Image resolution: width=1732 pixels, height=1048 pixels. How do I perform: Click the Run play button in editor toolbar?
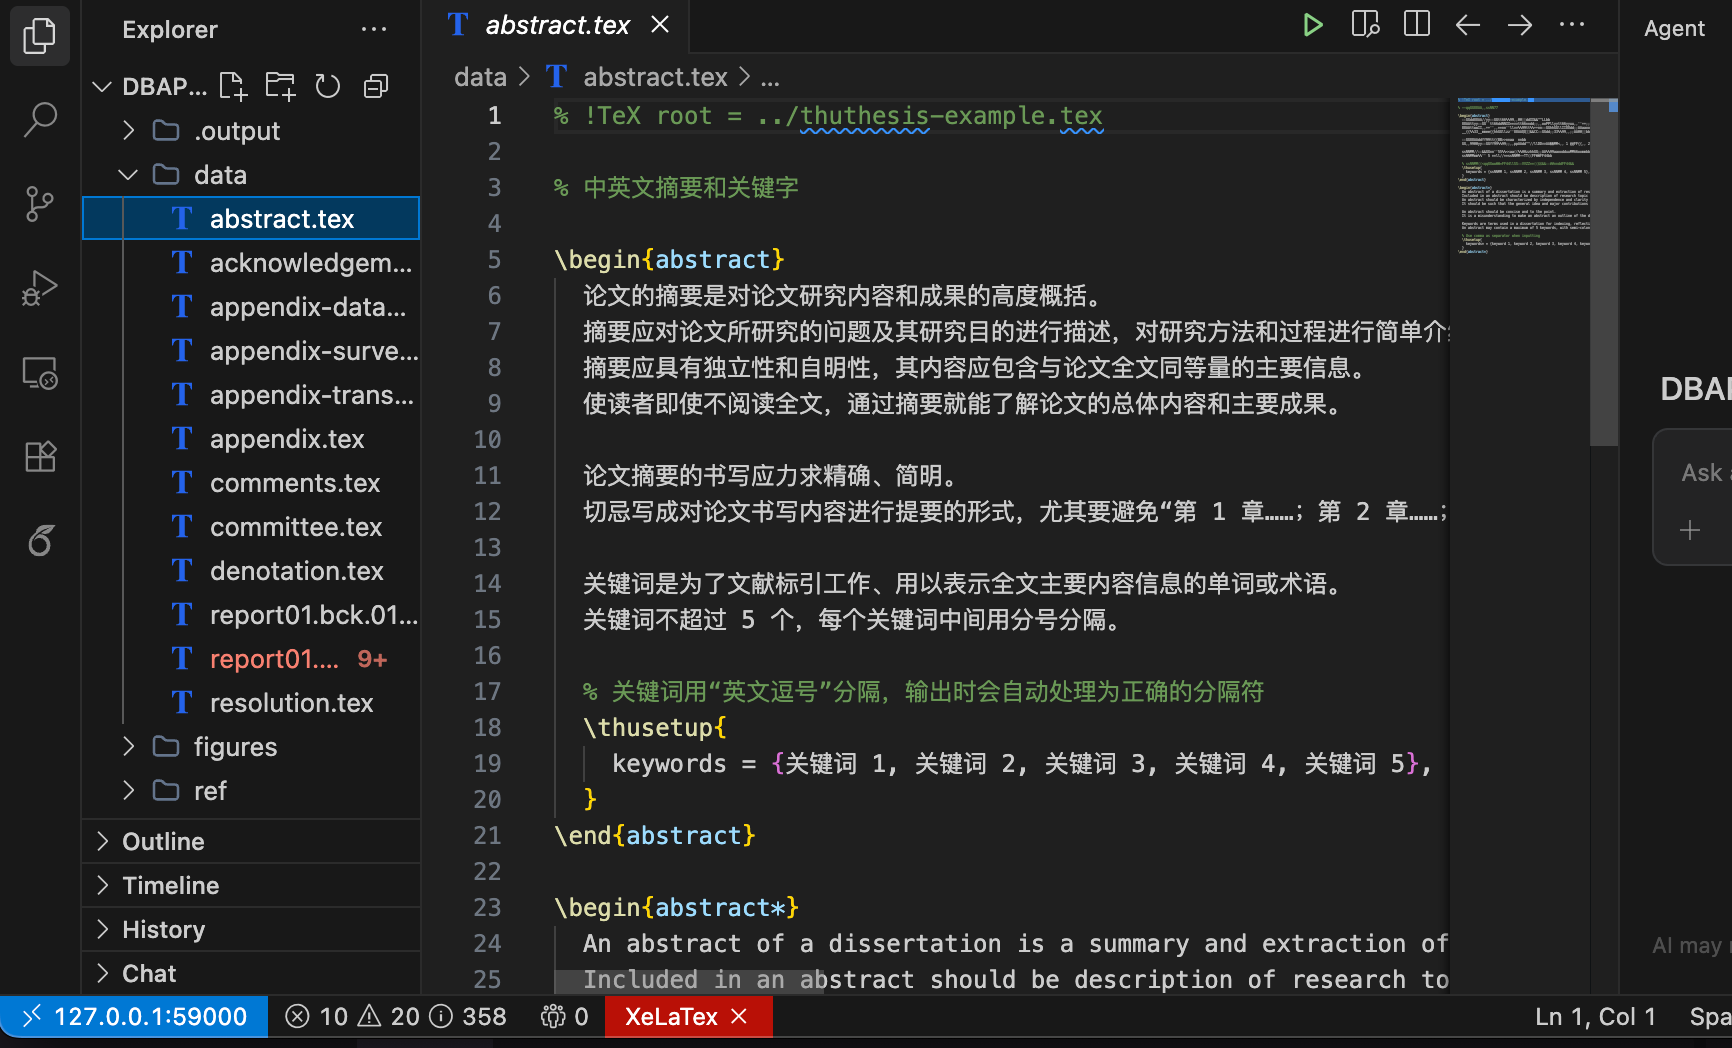pyautogui.click(x=1313, y=25)
